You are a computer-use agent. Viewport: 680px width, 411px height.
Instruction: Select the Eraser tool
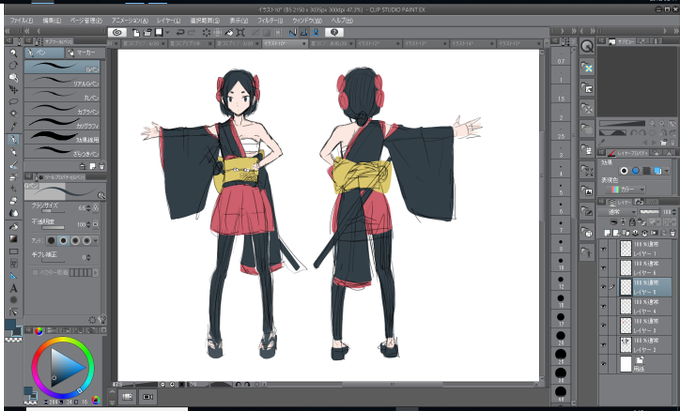[x=13, y=201]
